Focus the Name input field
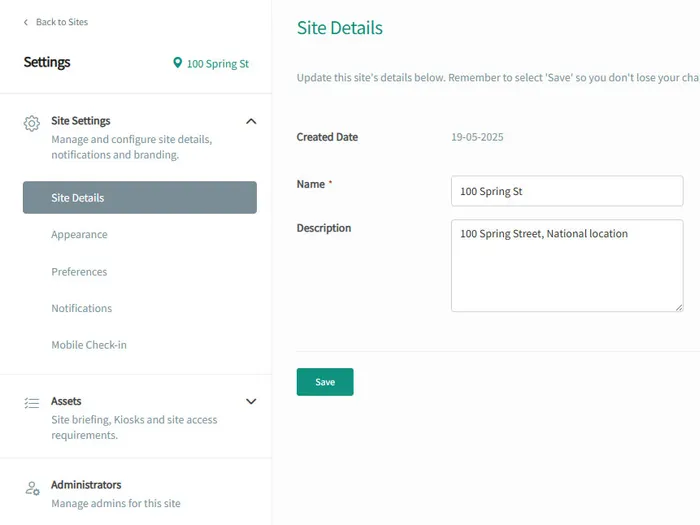The width and height of the screenshot is (700, 525). pos(567,191)
